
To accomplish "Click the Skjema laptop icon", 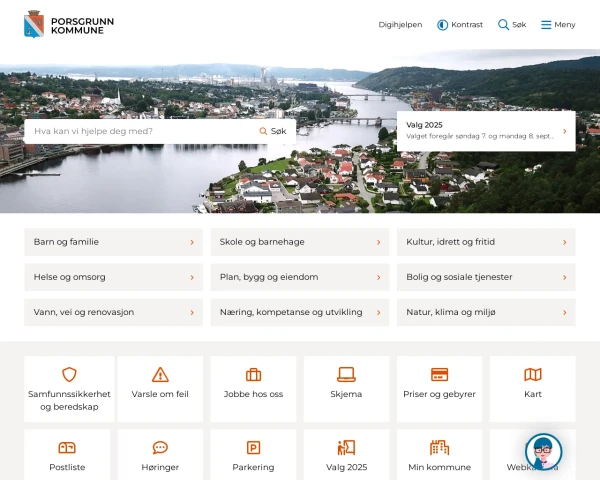I will pos(346,375).
